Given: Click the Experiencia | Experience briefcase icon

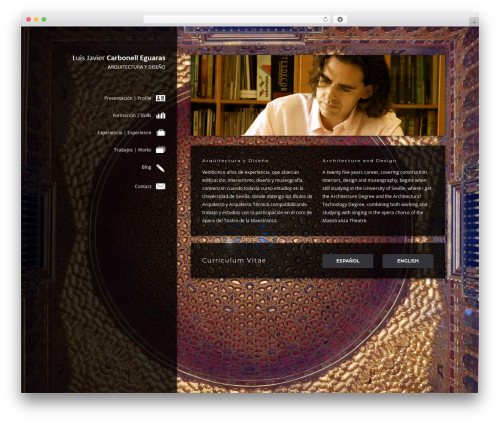Looking at the screenshot, I should tap(161, 133).
